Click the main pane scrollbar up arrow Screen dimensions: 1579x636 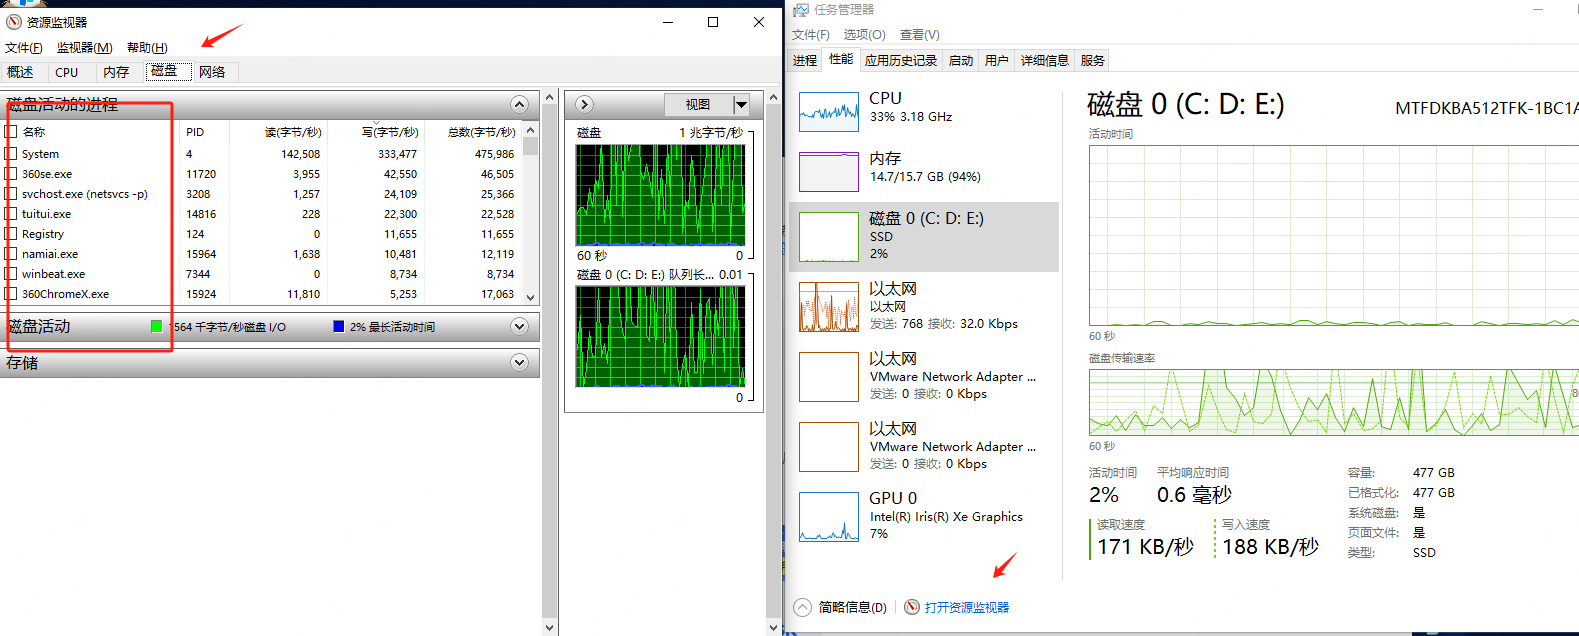point(549,97)
